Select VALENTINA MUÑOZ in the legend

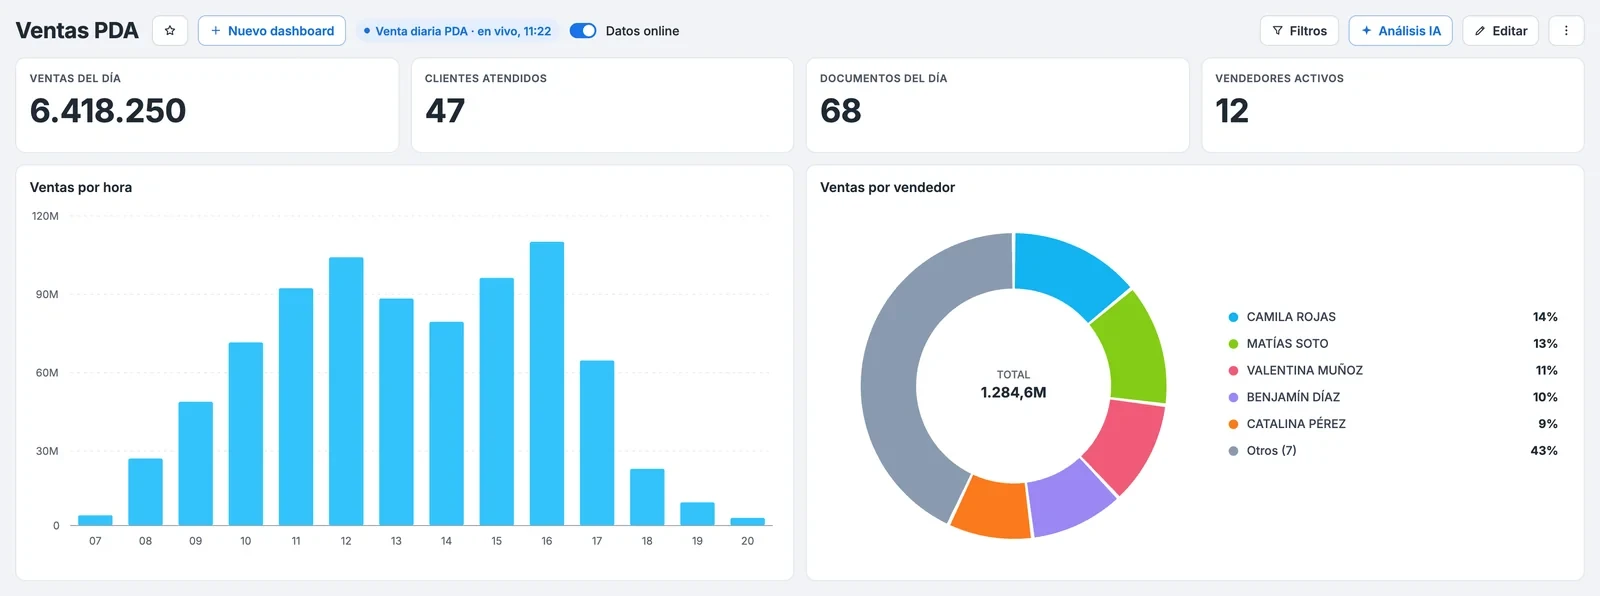pyautogui.click(x=1304, y=370)
